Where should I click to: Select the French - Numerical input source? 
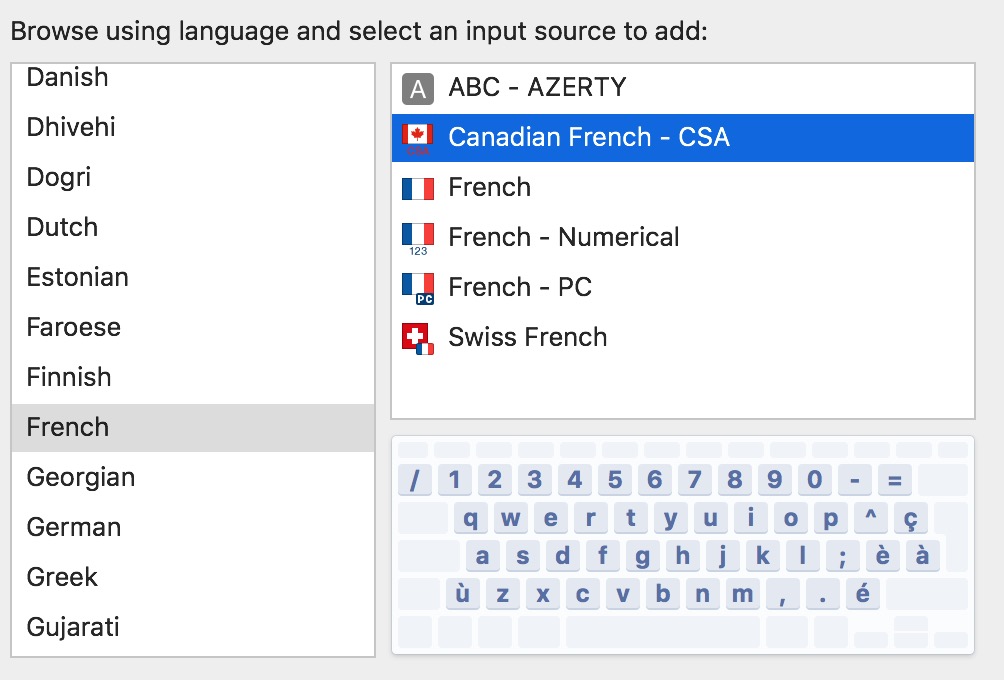click(x=563, y=237)
